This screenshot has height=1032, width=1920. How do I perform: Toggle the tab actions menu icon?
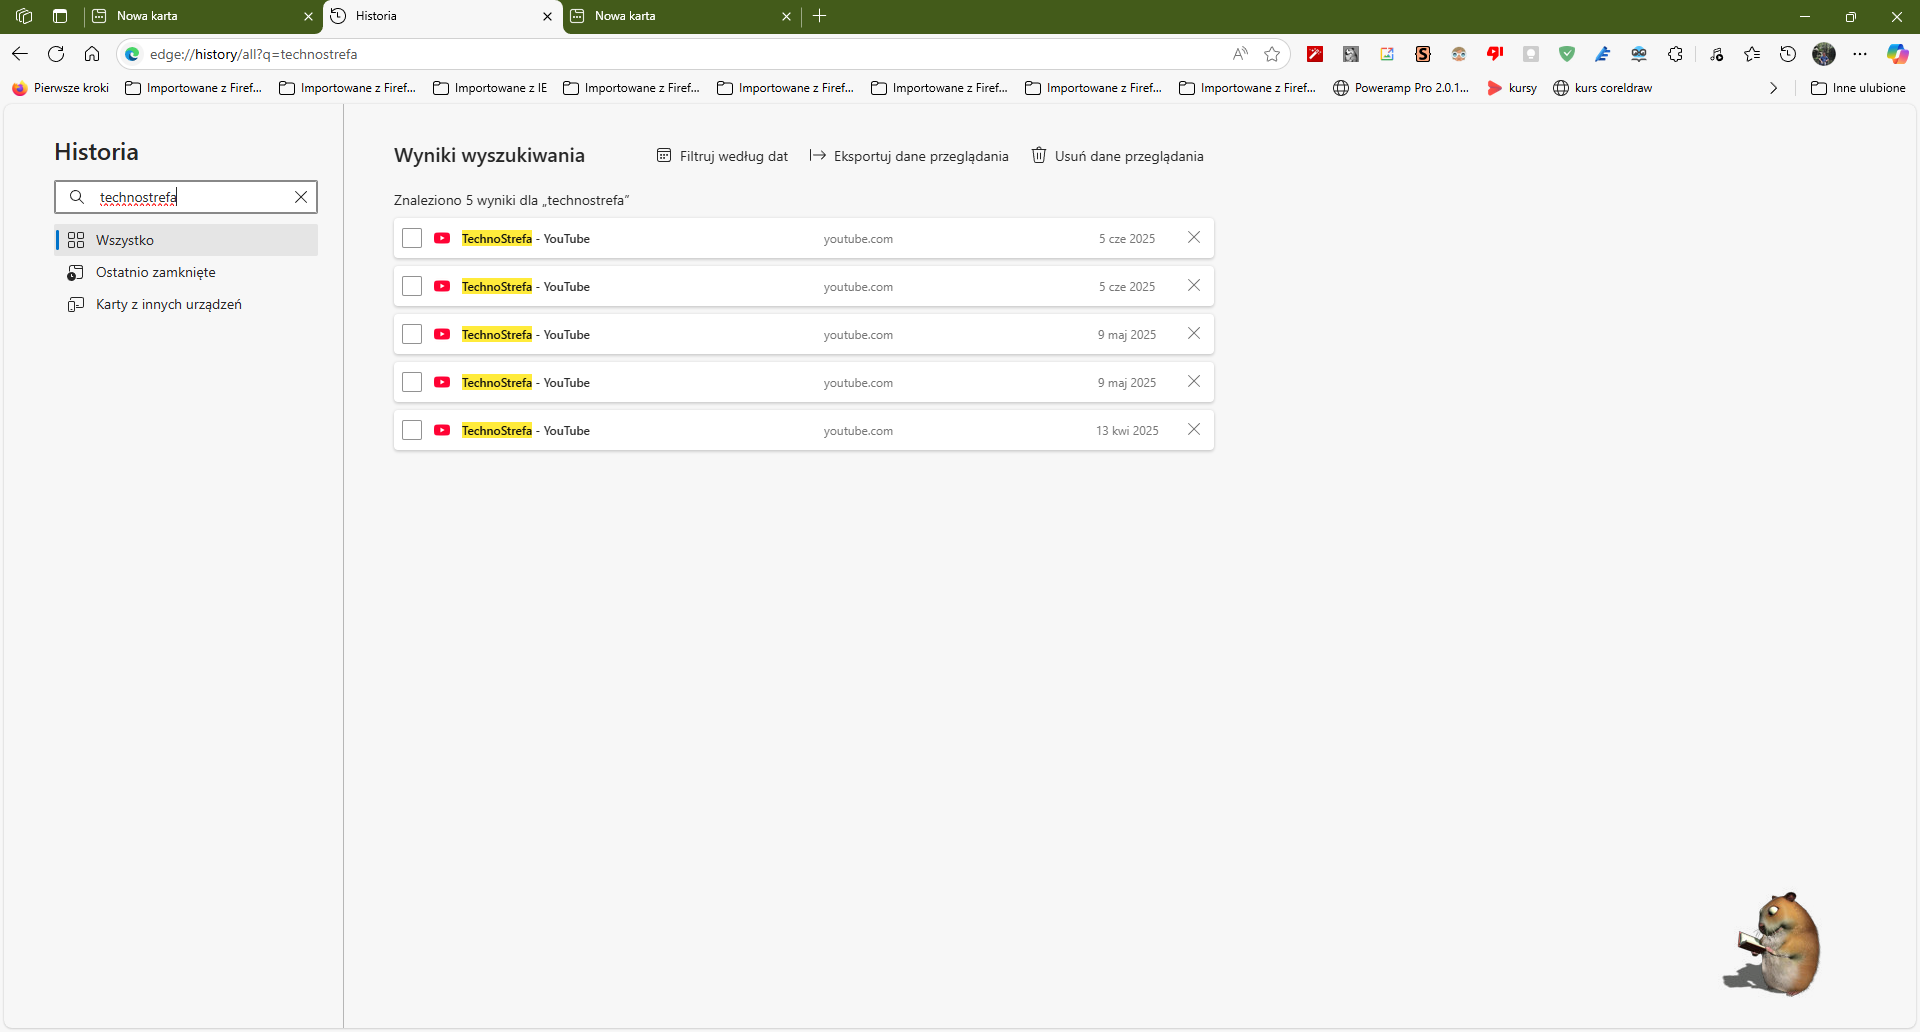tap(60, 16)
